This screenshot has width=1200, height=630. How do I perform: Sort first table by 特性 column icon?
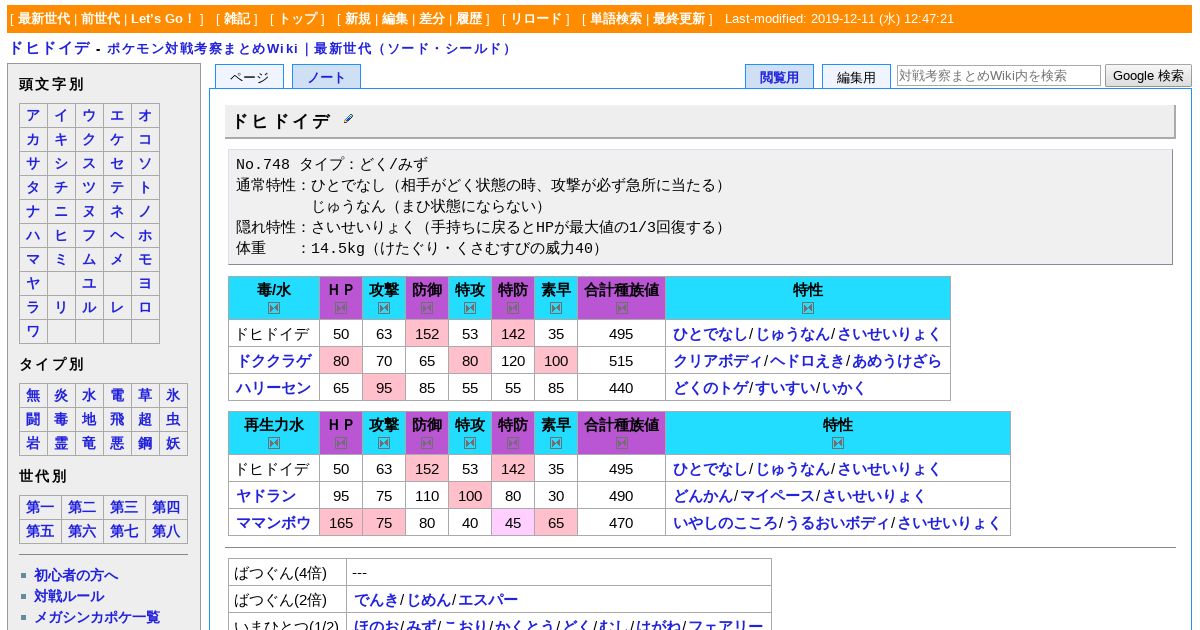[x=808, y=308]
